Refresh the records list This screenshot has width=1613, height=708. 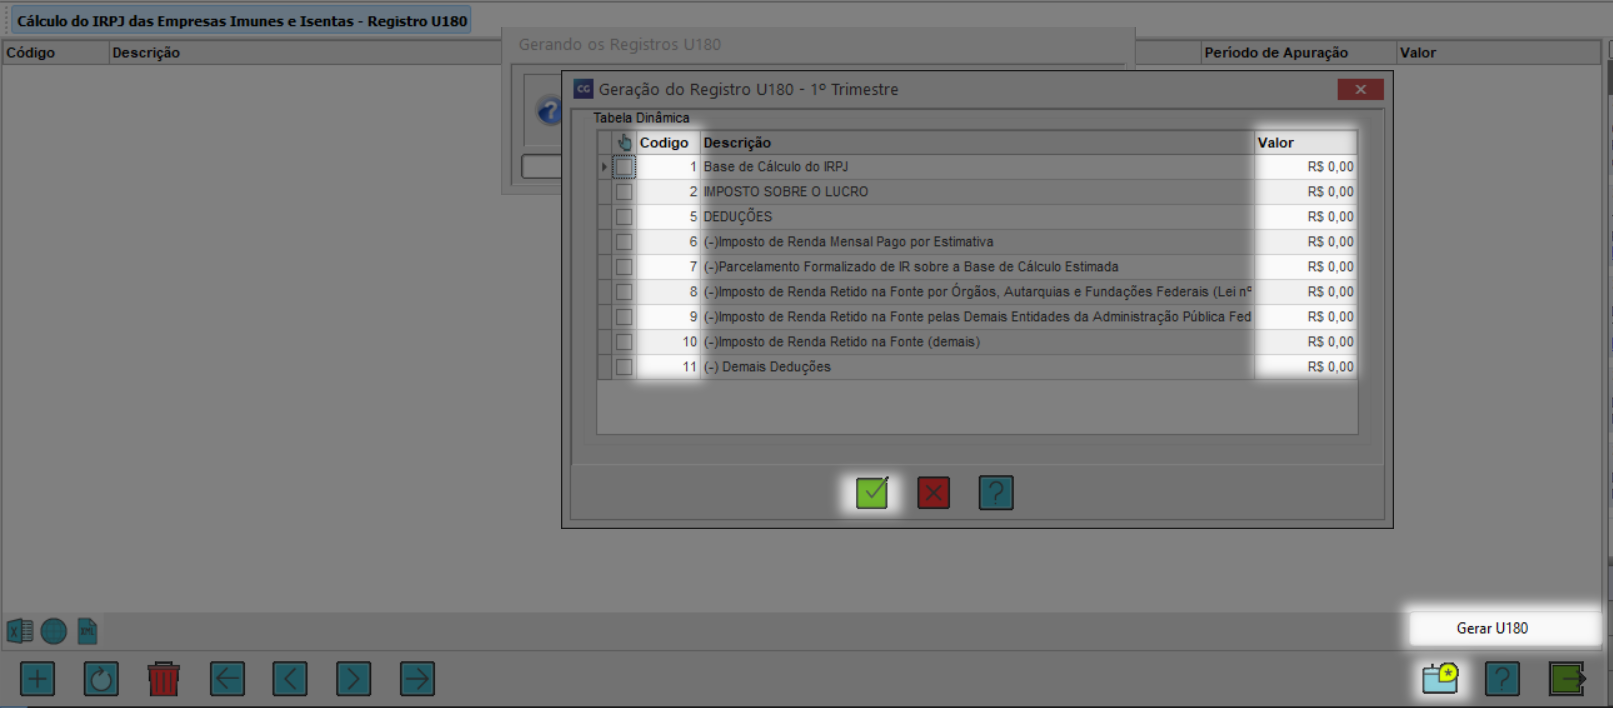[101, 679]
